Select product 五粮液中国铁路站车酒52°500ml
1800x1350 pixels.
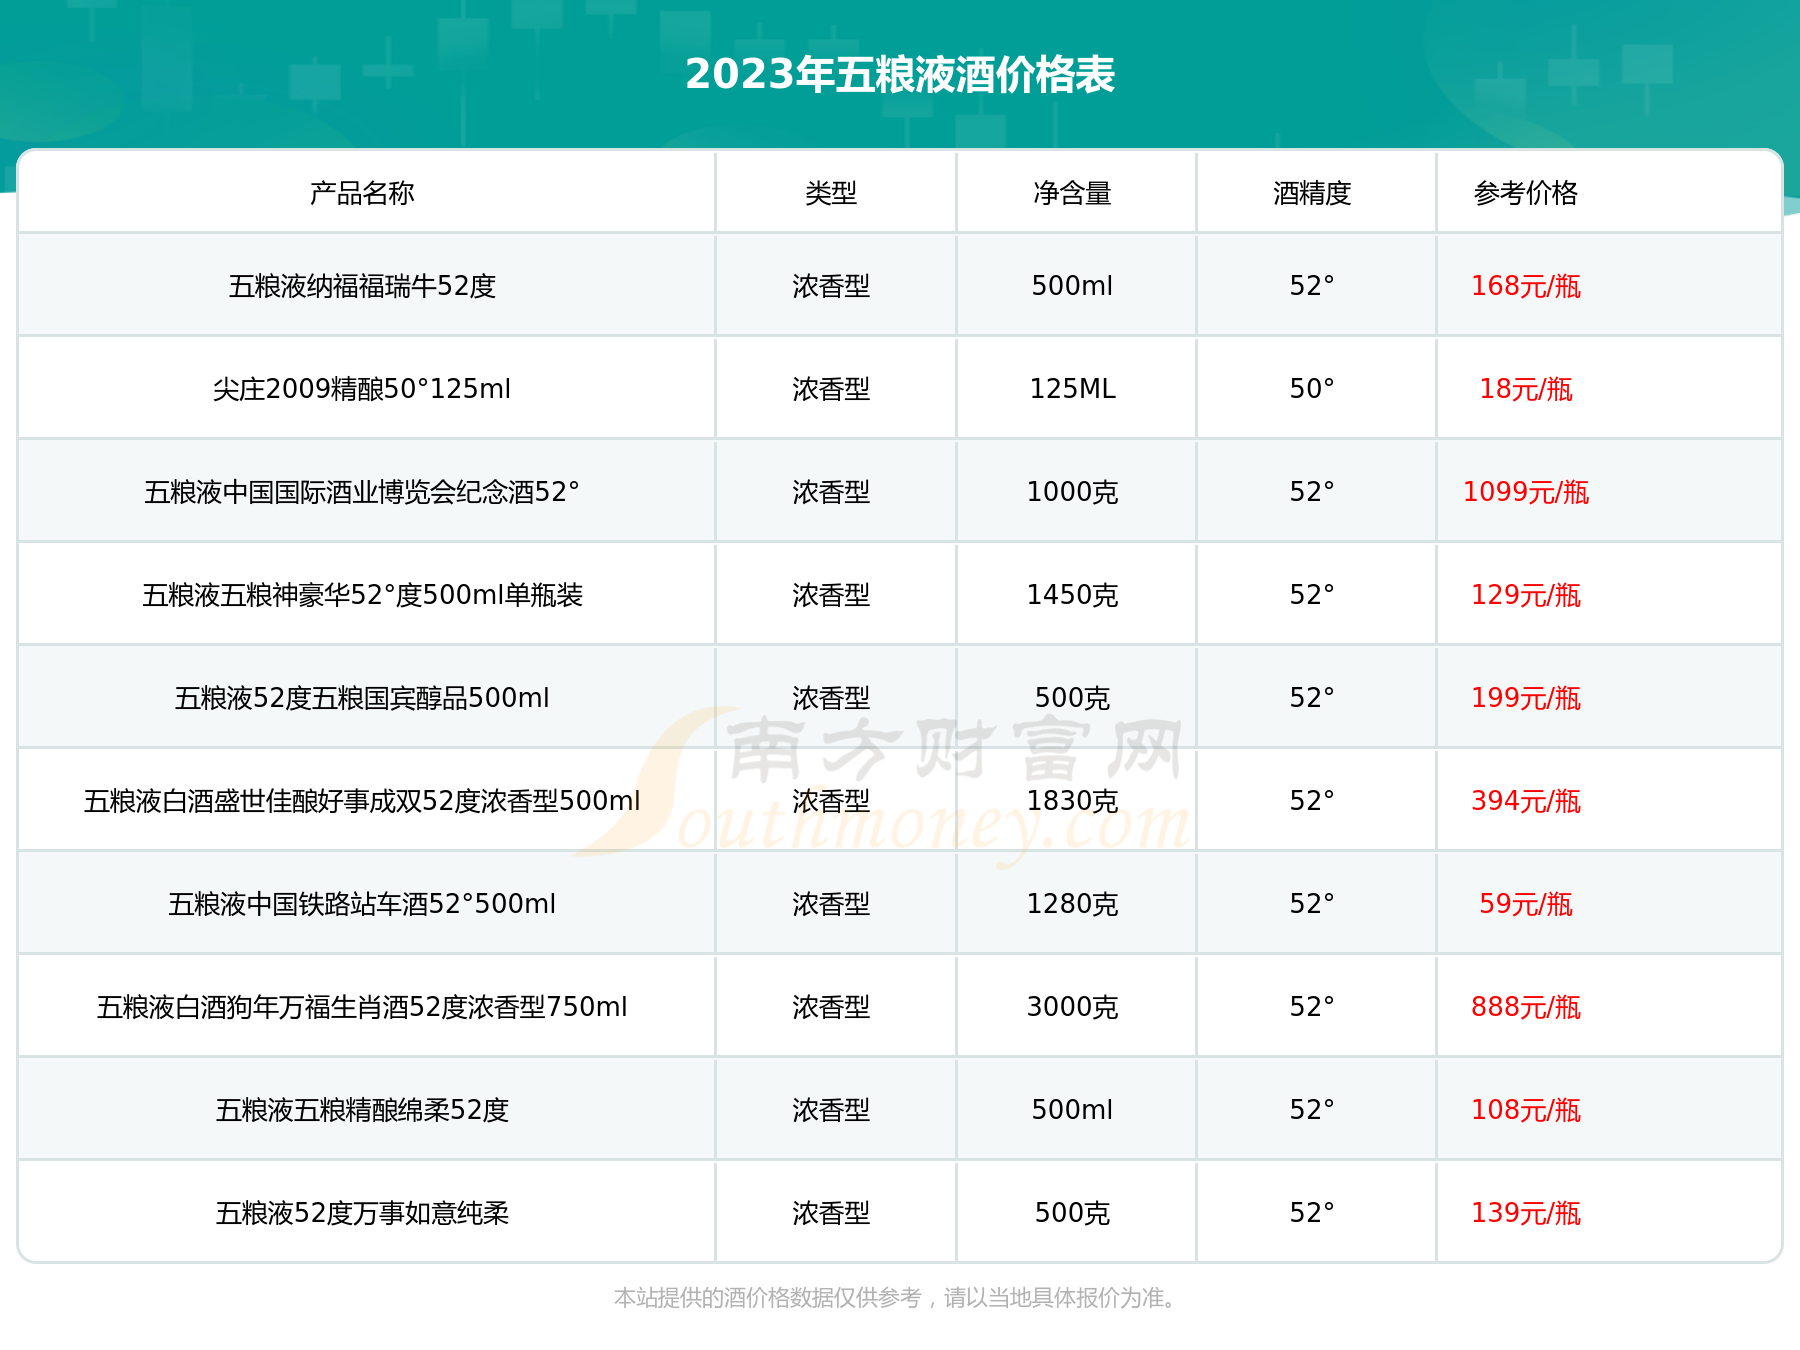point(362,904)
